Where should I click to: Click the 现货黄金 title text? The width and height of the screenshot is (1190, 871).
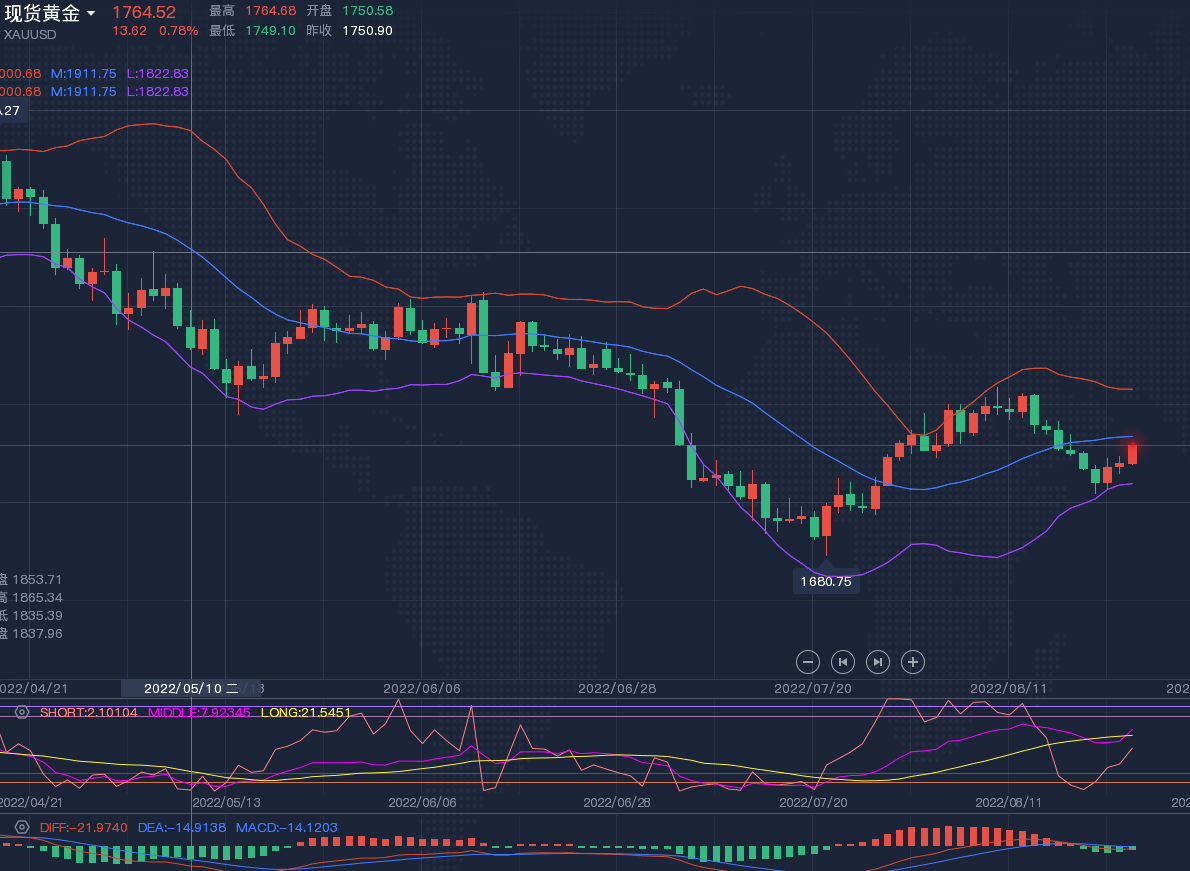[x=42, y=14]
